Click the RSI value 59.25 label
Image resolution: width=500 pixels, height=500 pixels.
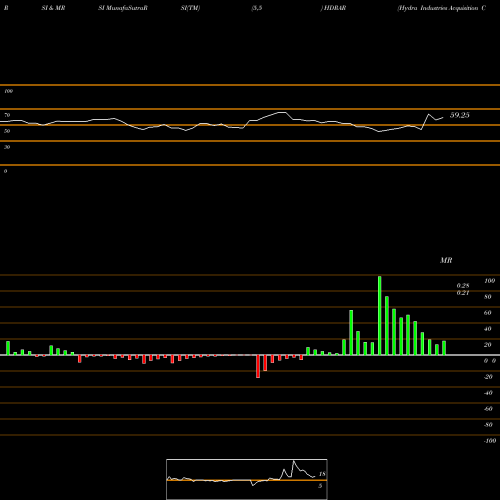[460, 115]
